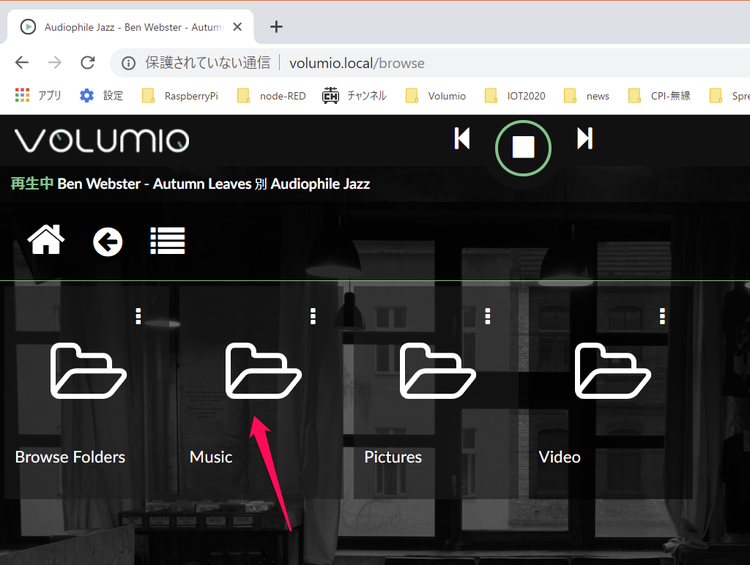Open a new browser tab

click(277, 27)
